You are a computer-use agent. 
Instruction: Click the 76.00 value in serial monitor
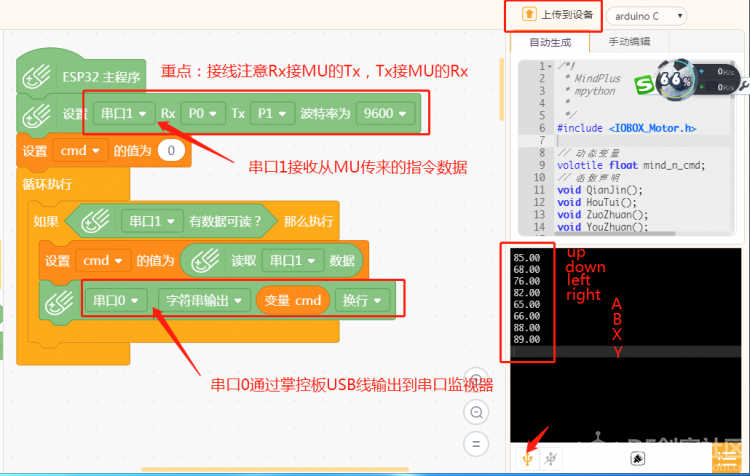click(527, 281)
